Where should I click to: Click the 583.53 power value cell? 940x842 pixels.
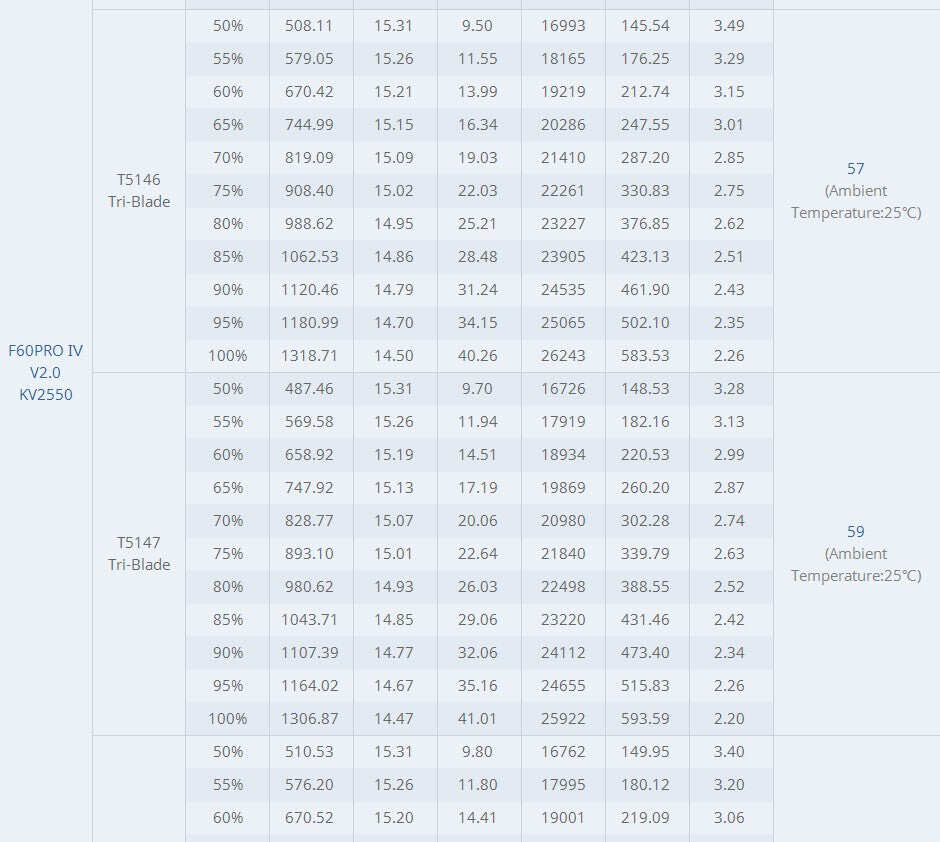pos(647,355)
